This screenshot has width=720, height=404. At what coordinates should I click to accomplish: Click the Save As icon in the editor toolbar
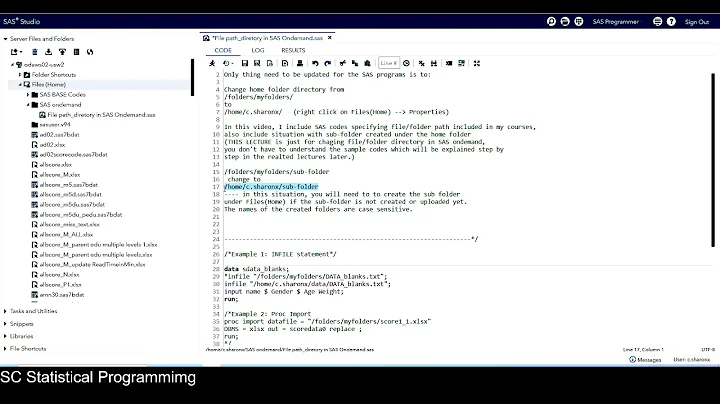point(257,63)
